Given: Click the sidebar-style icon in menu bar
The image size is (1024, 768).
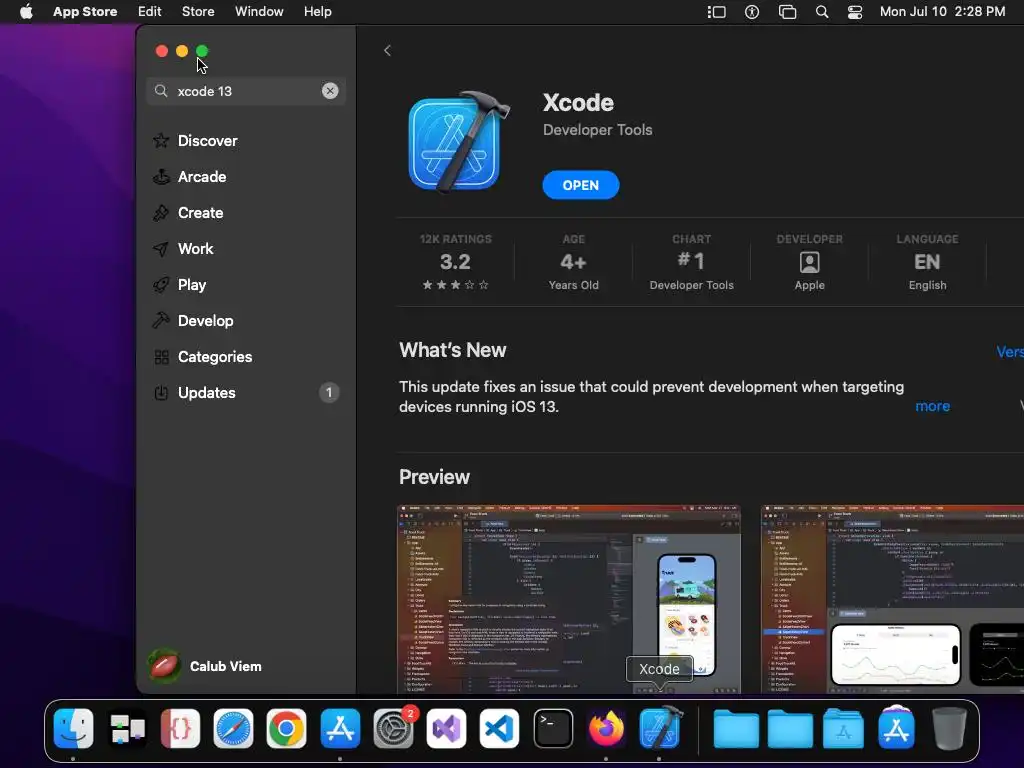Looking at the screenshot, I should [x=716, y=12].
